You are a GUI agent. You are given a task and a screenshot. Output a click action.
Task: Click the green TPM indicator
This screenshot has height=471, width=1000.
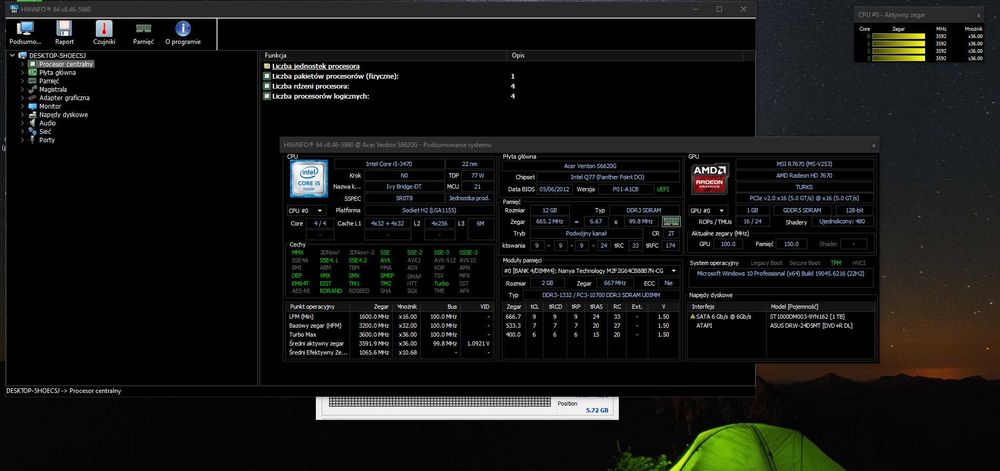(835, 263)
